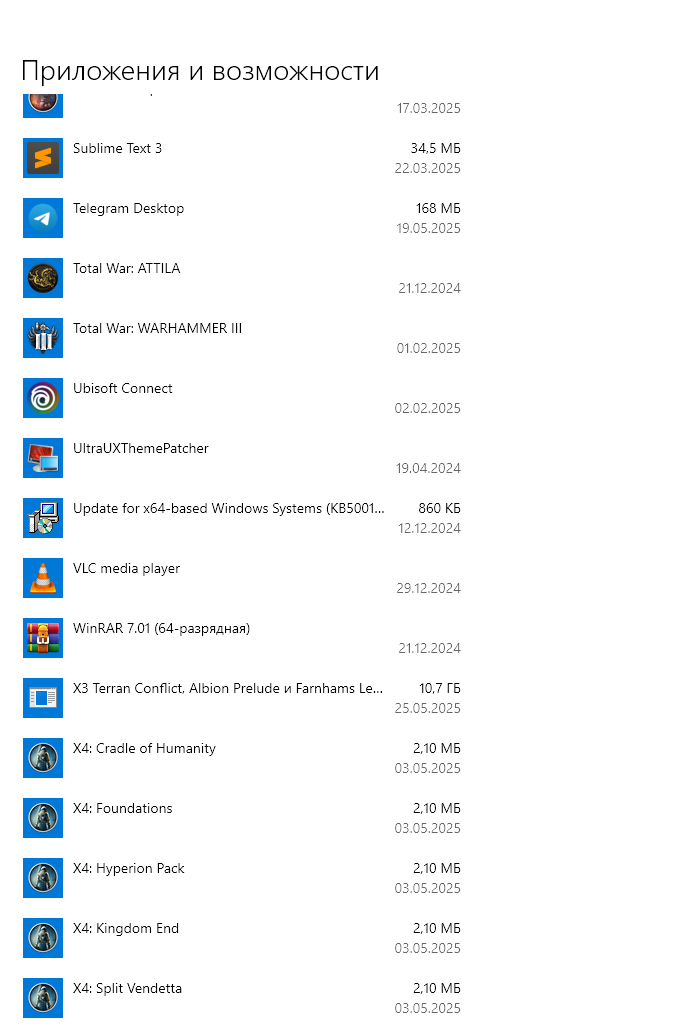Image resolution: width=677 pixels, height=1035 pixels.
Task: Click the 2,10 МБ size of X4: Foundations
Action: (437, 809)
